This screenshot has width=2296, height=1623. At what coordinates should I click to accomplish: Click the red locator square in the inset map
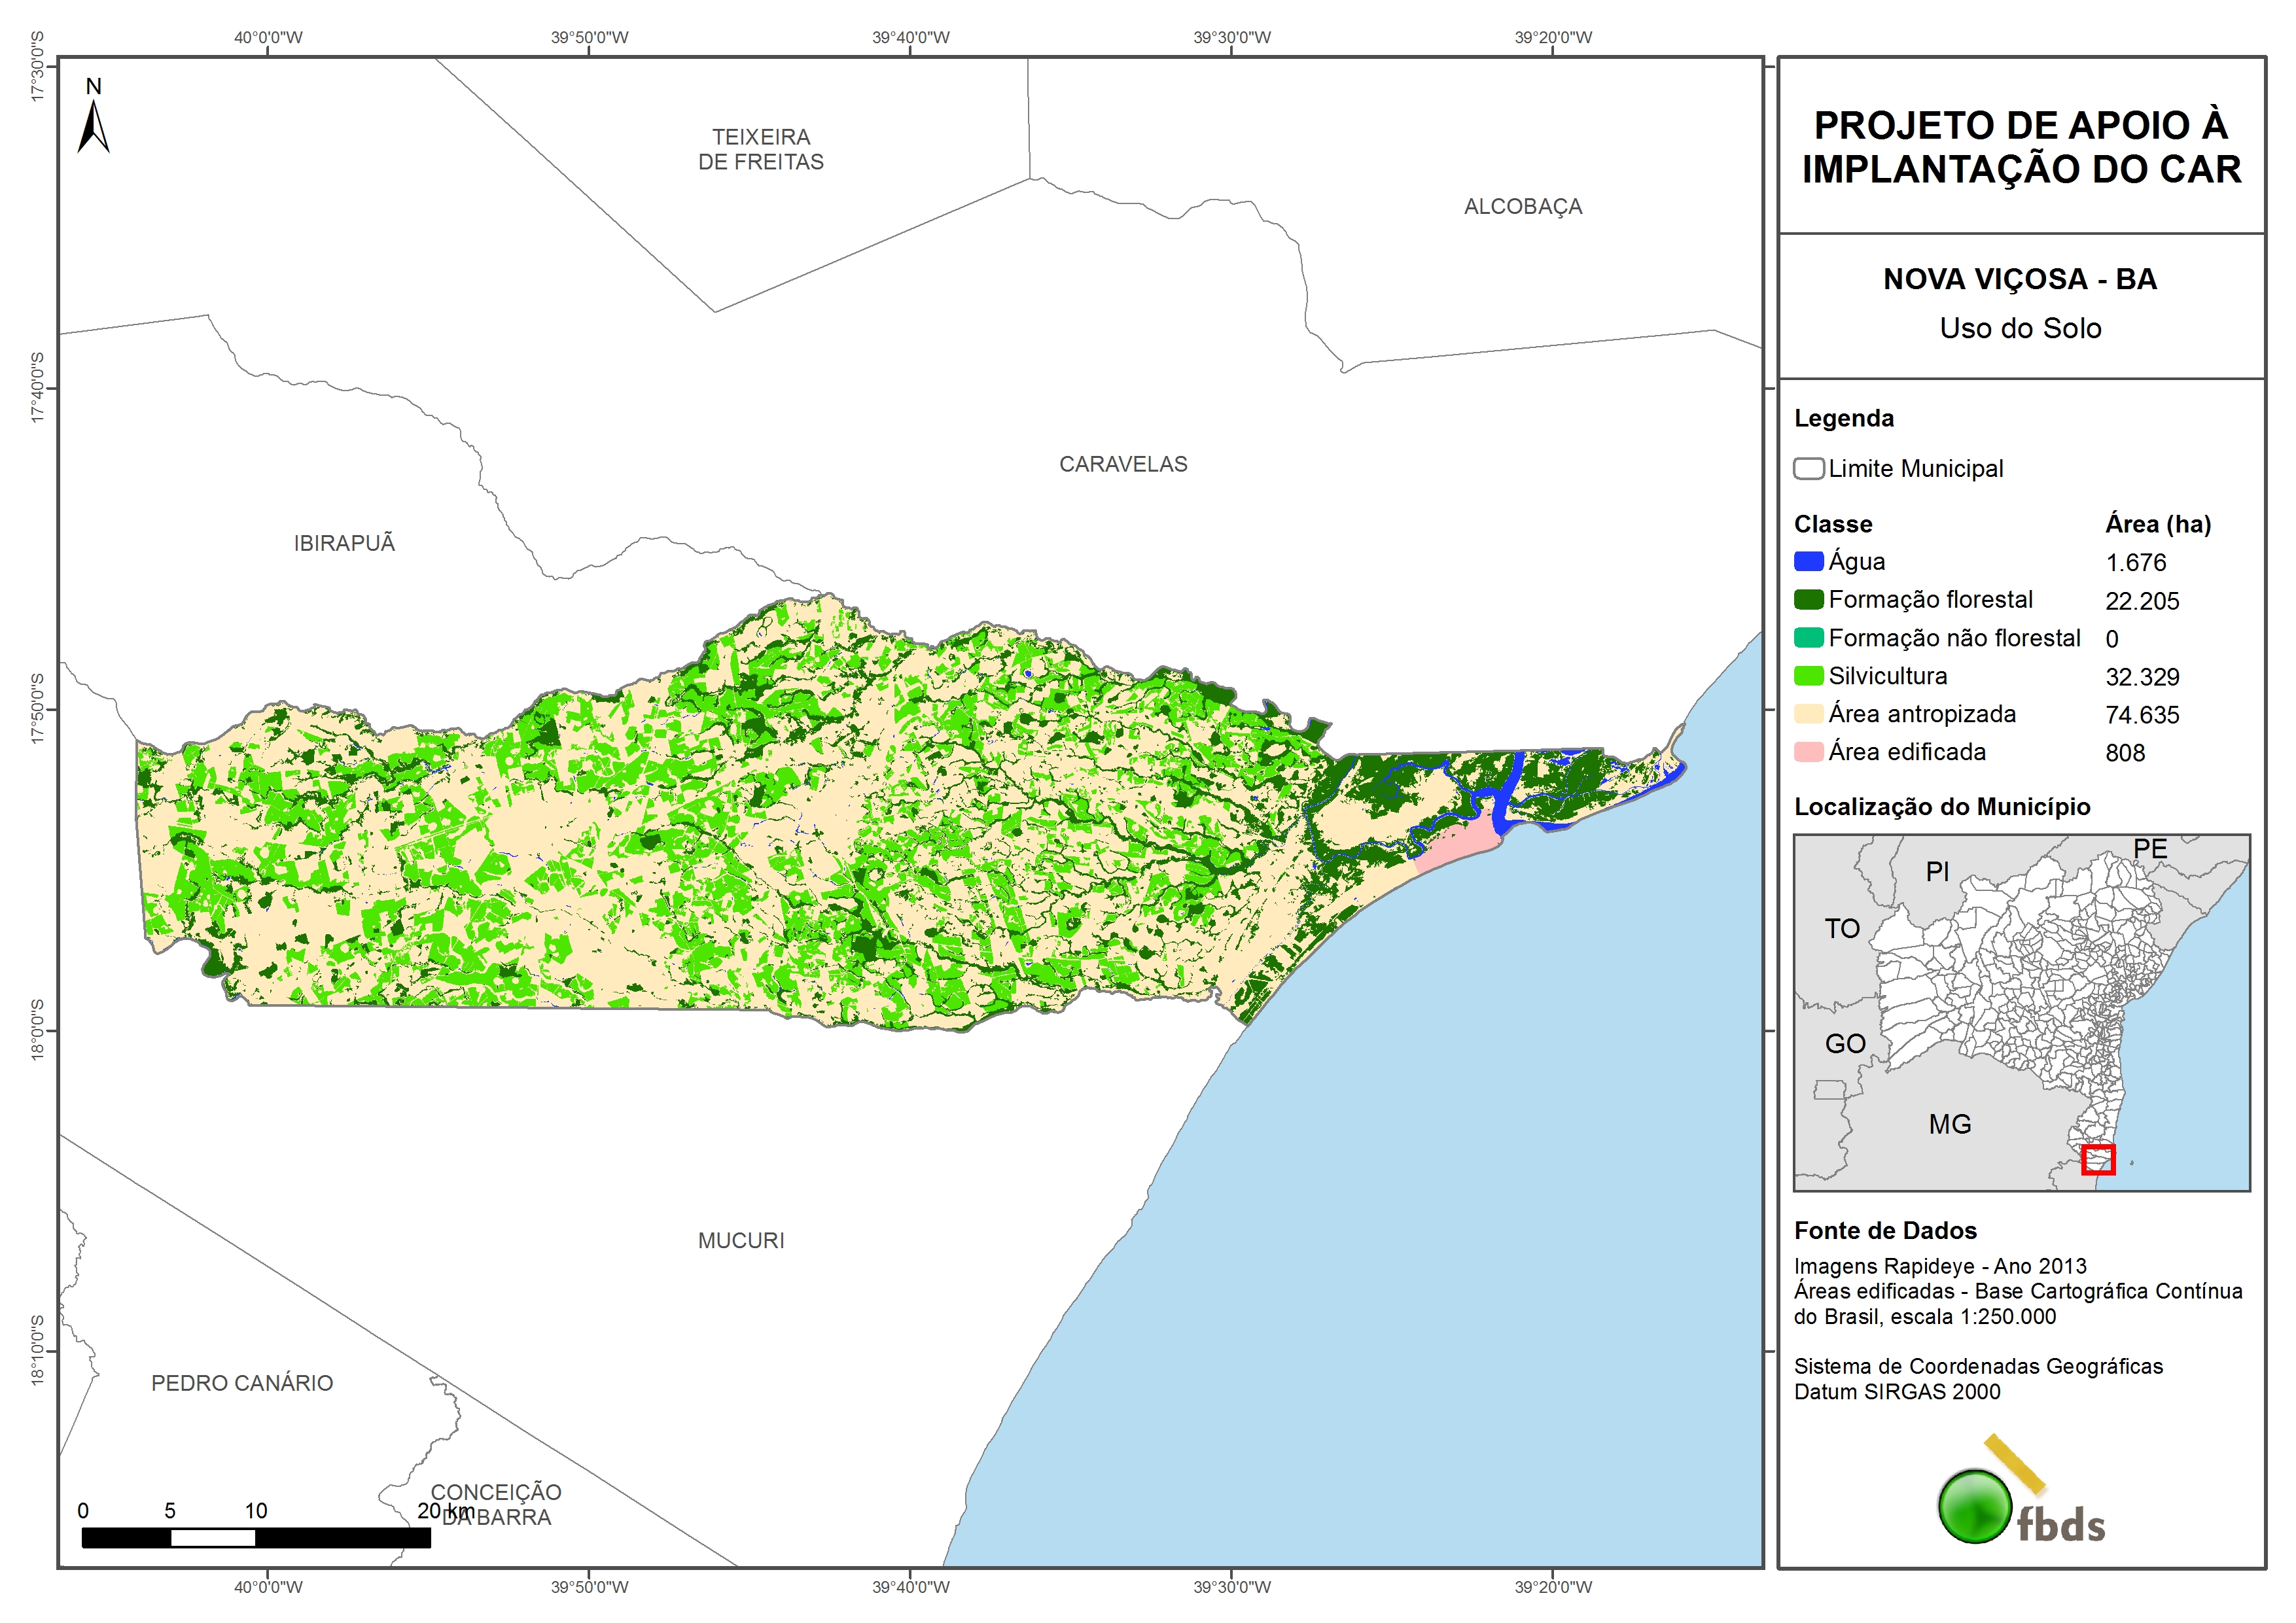click(2098, 1159)
